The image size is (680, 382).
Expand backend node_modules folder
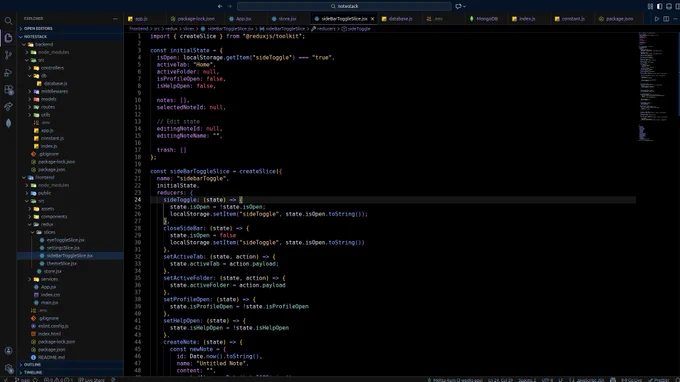(70, 52)
